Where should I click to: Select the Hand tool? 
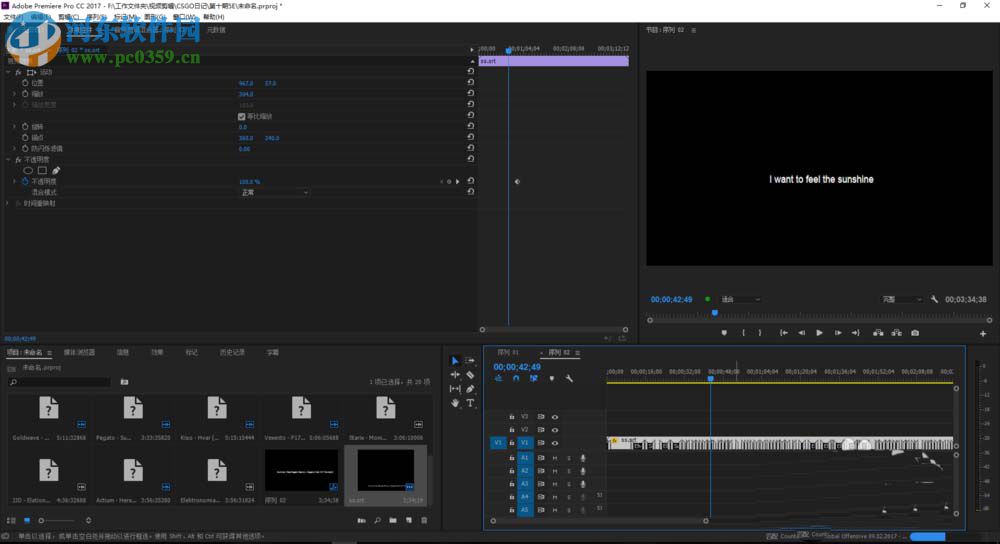pos(455,403)
